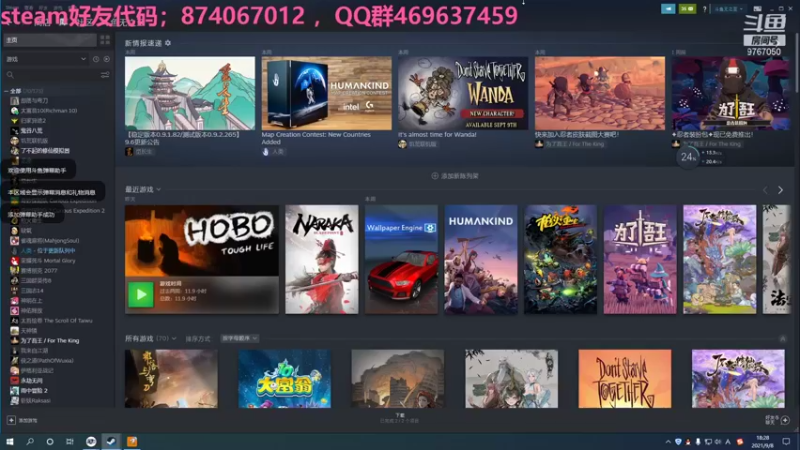Open the 大富翁 cover in all games

285,379
